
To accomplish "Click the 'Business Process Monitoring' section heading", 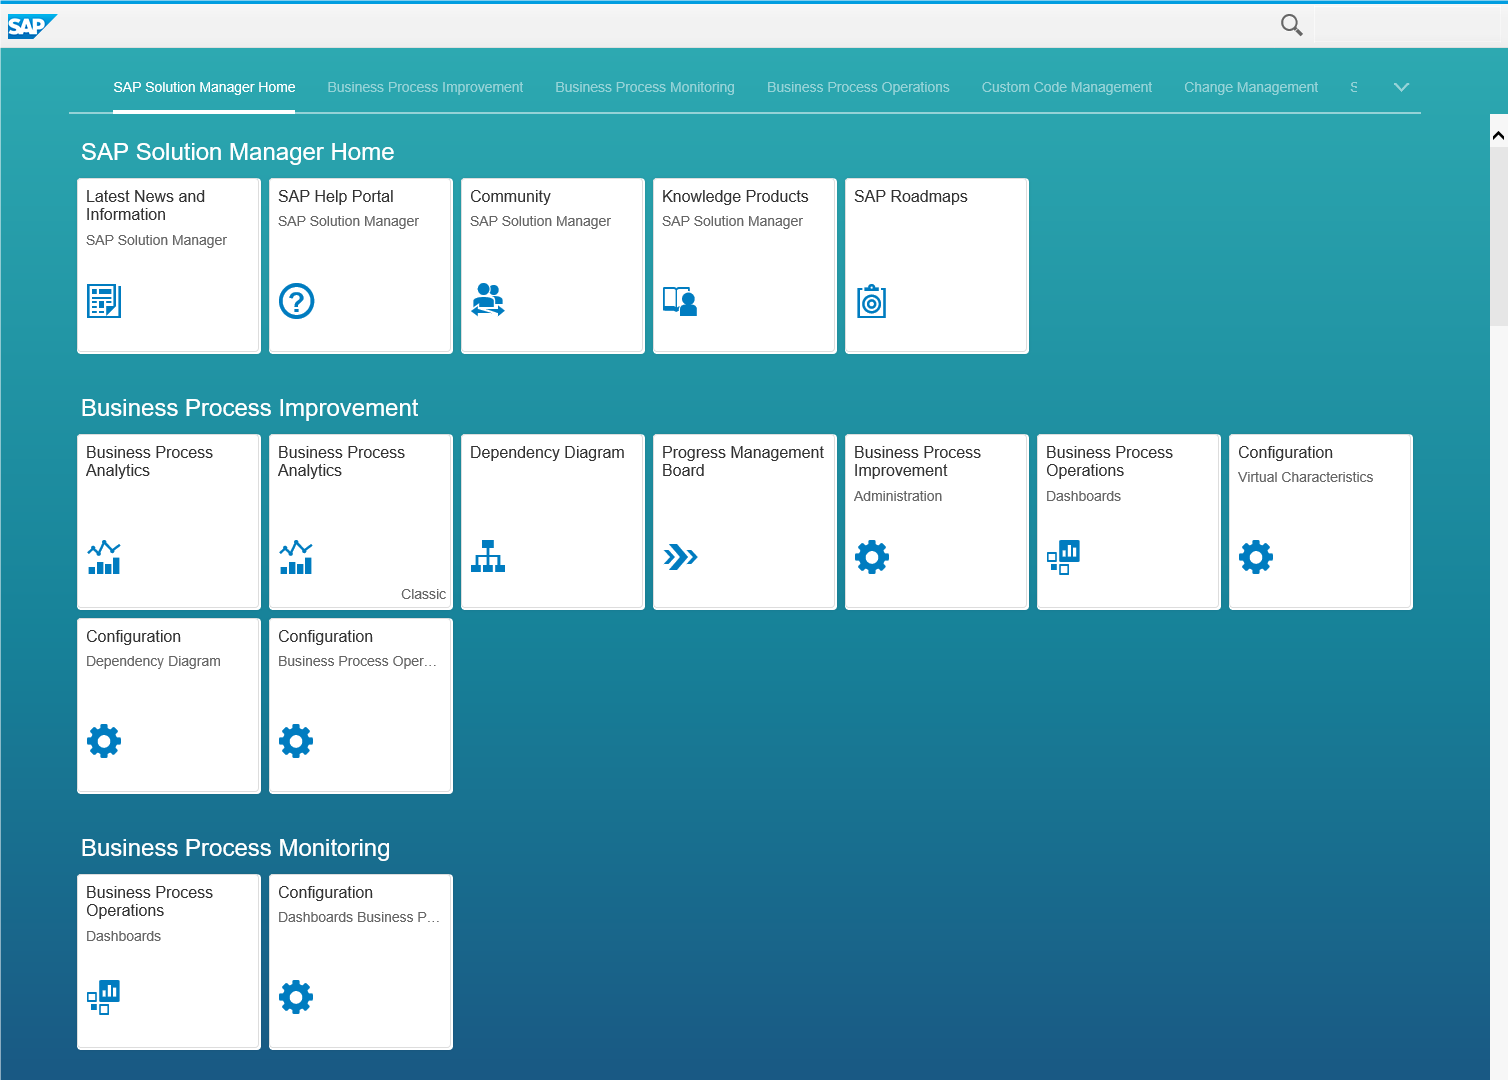I will click(x=235, y=848).
